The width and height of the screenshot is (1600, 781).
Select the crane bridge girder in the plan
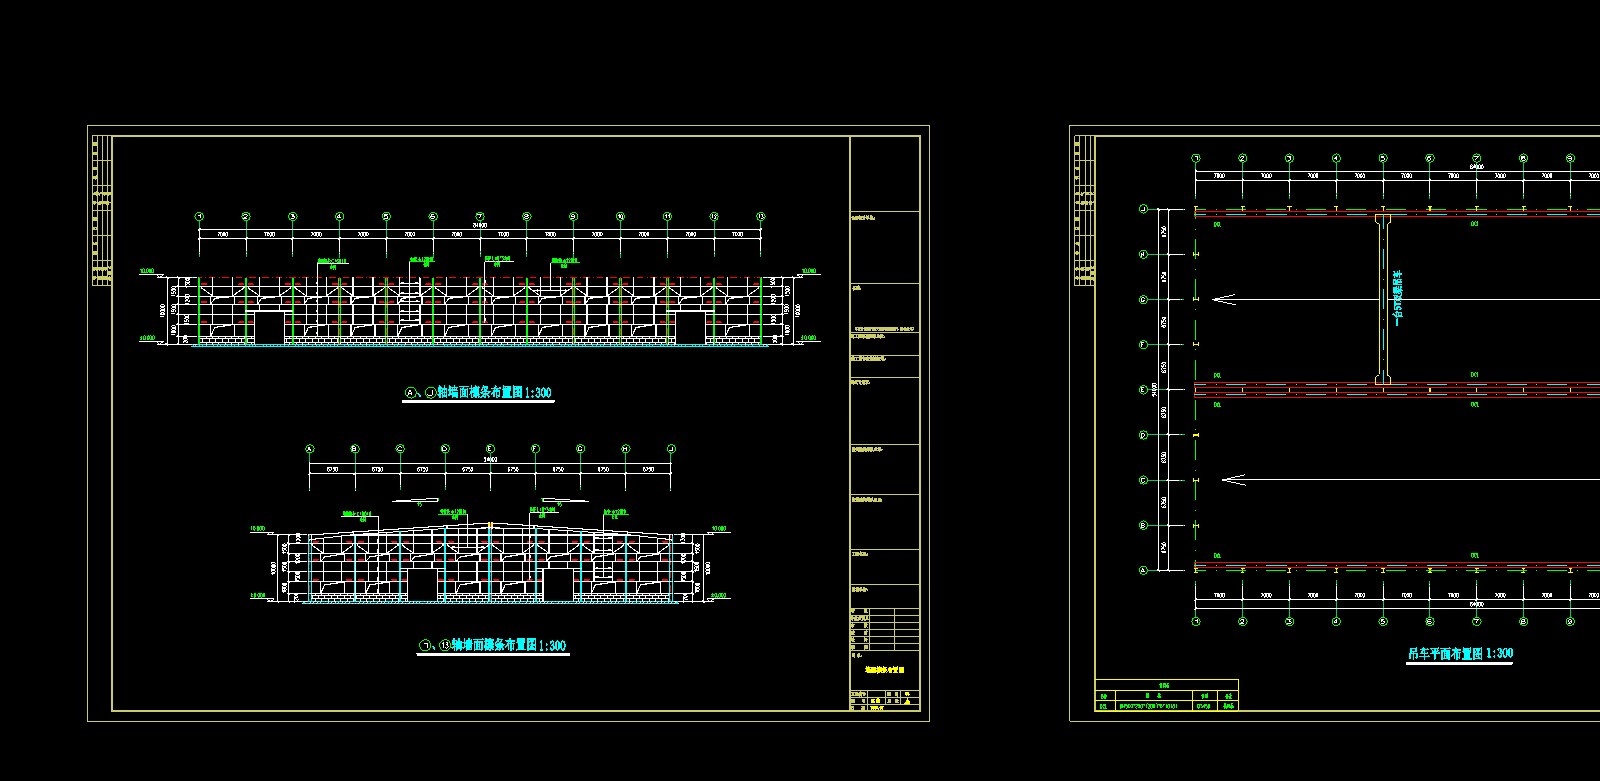[x=1383, y=299]
